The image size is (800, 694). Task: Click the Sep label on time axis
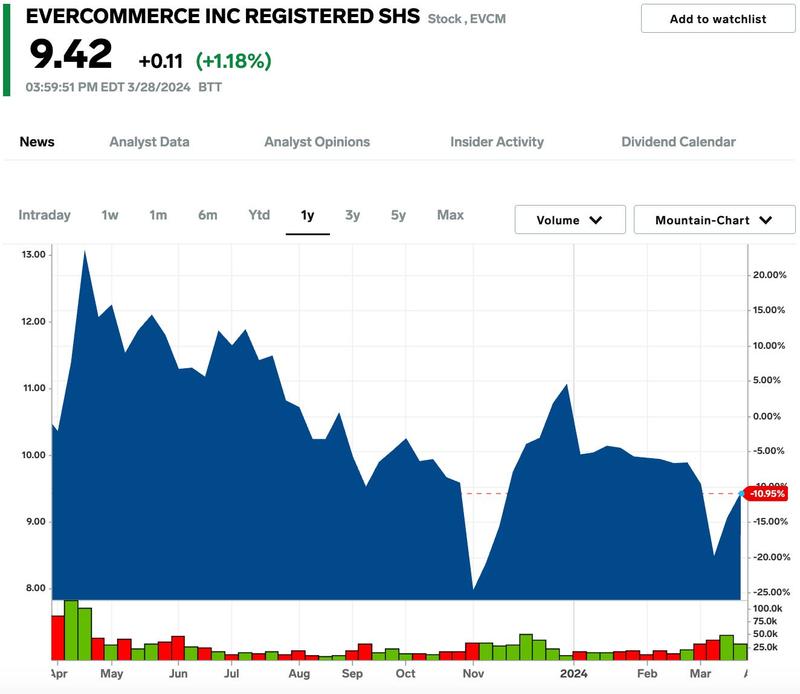click(x=352, y=674)
